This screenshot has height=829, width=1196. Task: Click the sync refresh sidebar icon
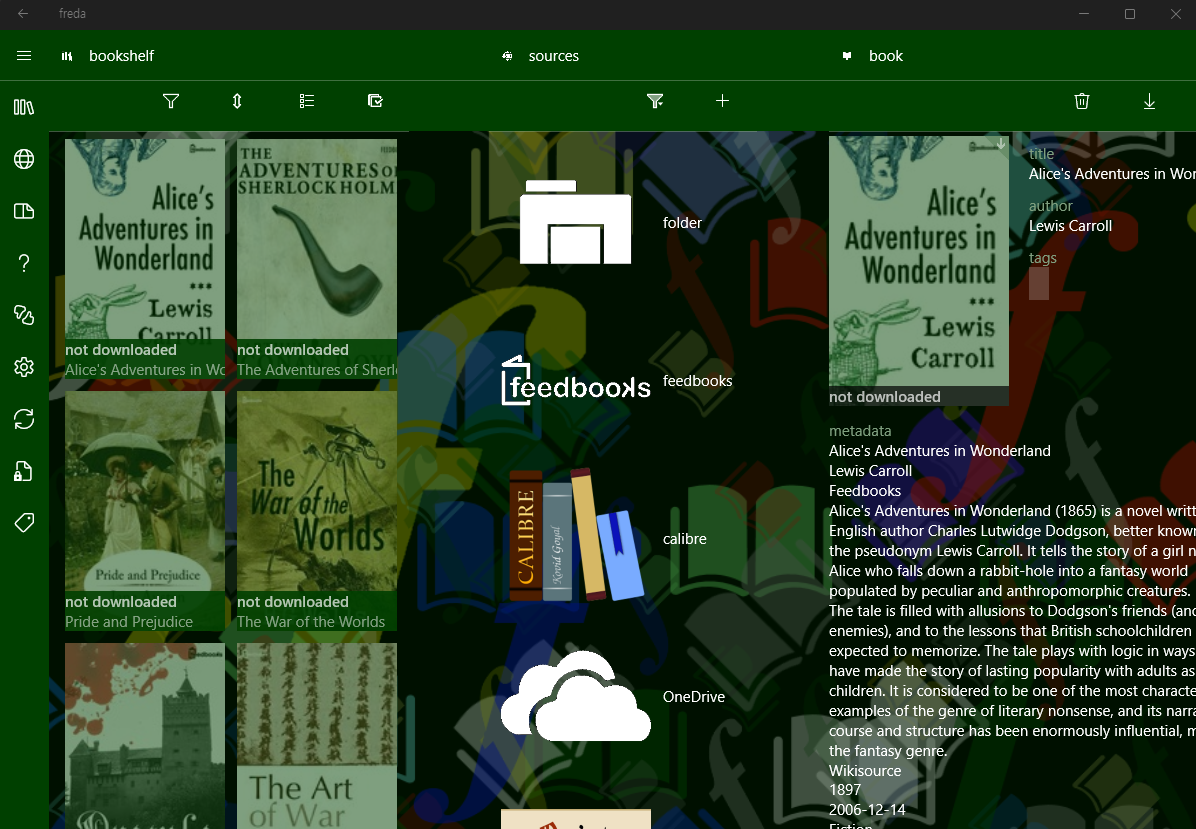[x=24, y=419]
